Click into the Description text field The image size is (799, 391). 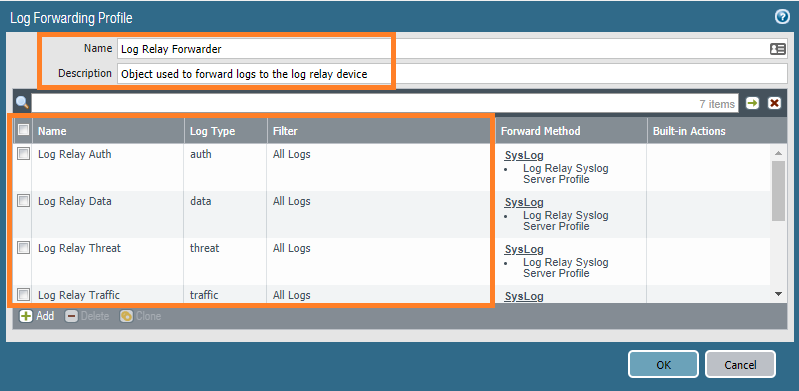click(452, 73)
